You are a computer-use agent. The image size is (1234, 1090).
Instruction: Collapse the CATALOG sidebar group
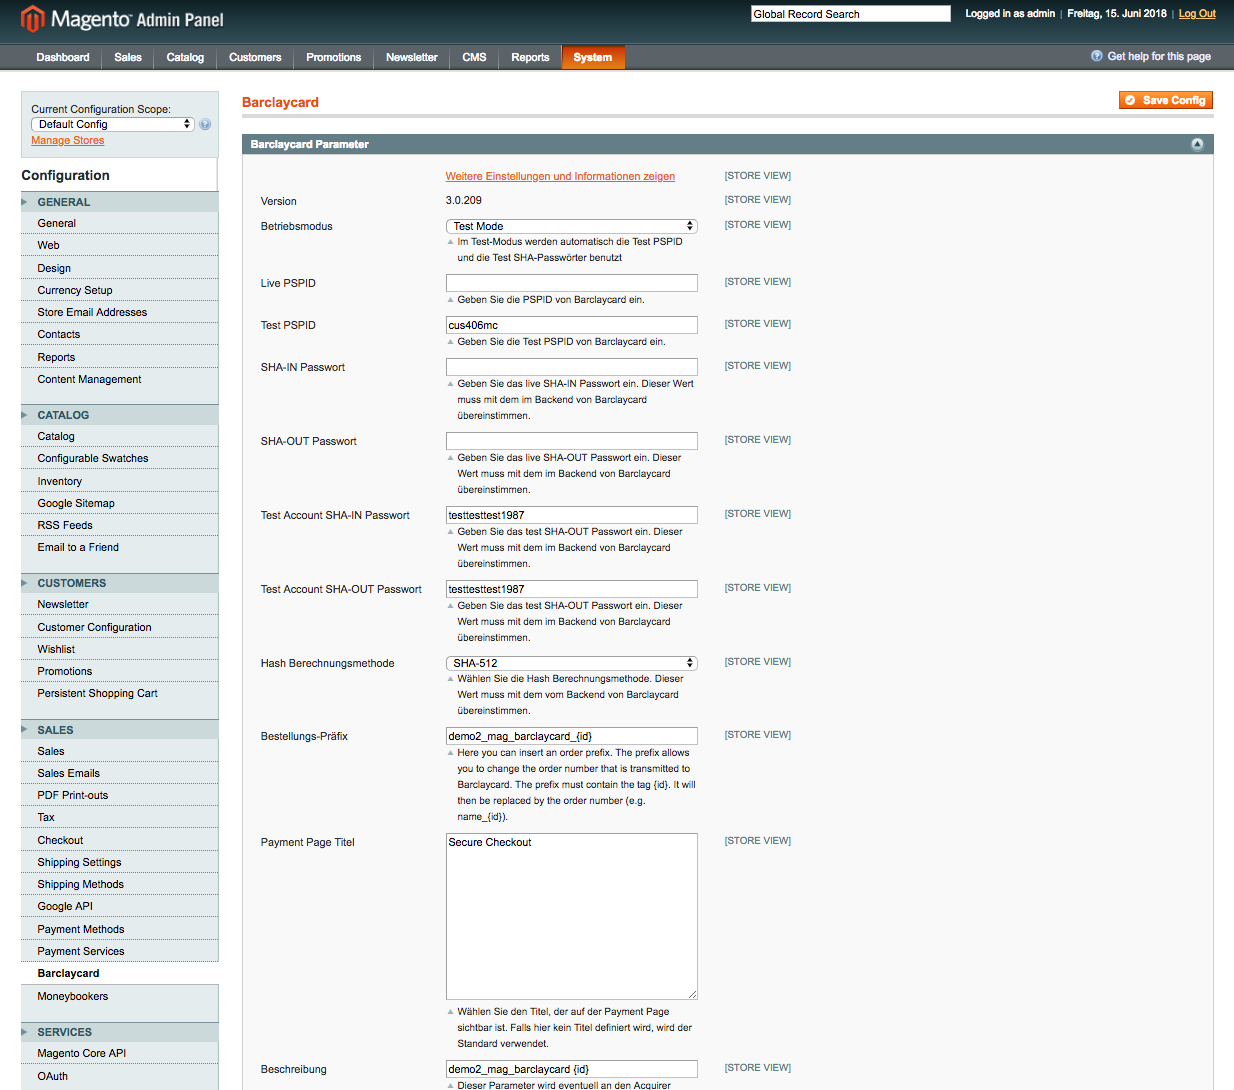click(120, 415)
